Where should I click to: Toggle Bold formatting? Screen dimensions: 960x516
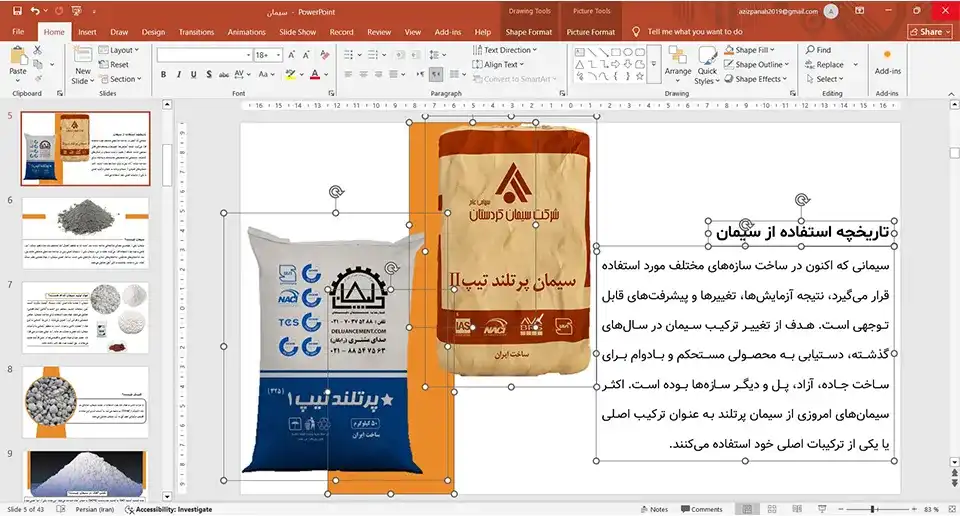click(163, 74)
